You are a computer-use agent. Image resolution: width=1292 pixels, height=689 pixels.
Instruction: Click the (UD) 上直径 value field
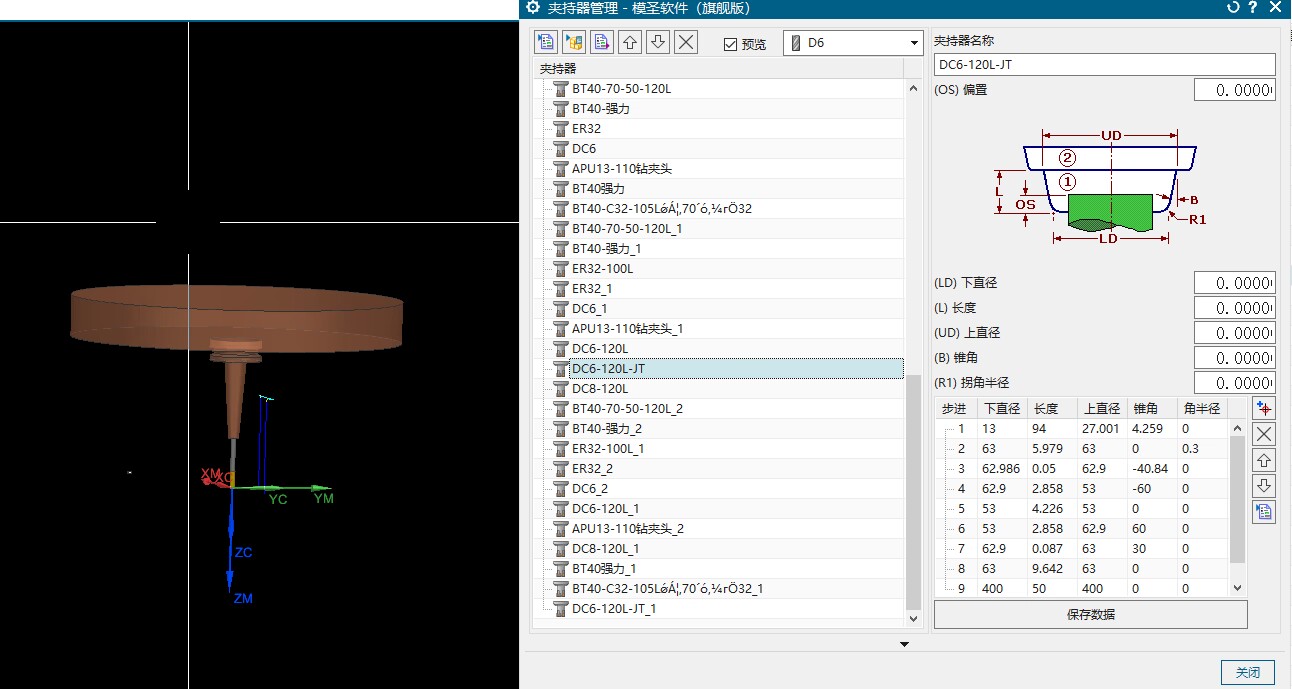coord(1235,333)
